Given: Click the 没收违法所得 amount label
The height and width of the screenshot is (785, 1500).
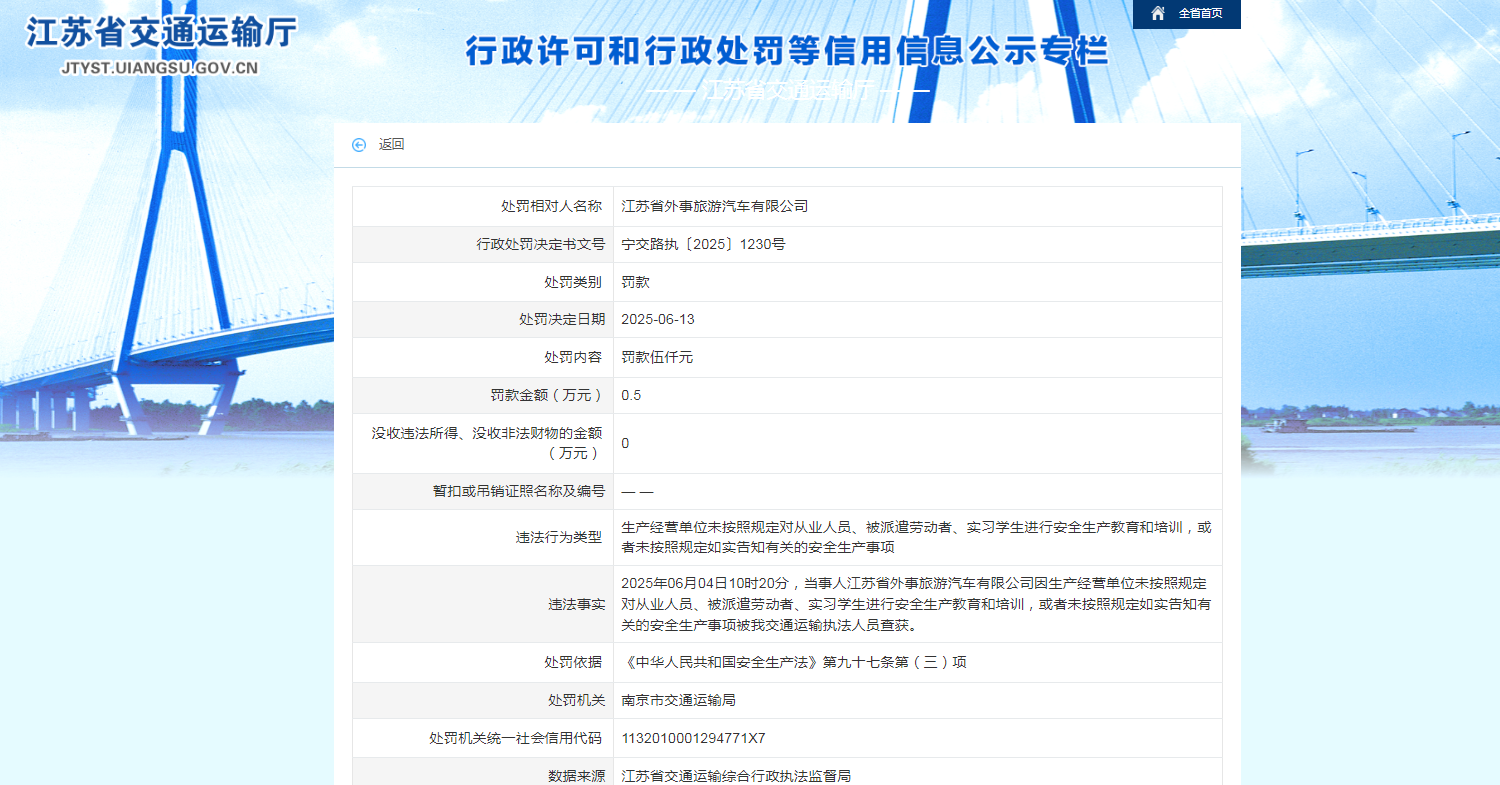Looking at the screenshot, I should coord(489,443).
